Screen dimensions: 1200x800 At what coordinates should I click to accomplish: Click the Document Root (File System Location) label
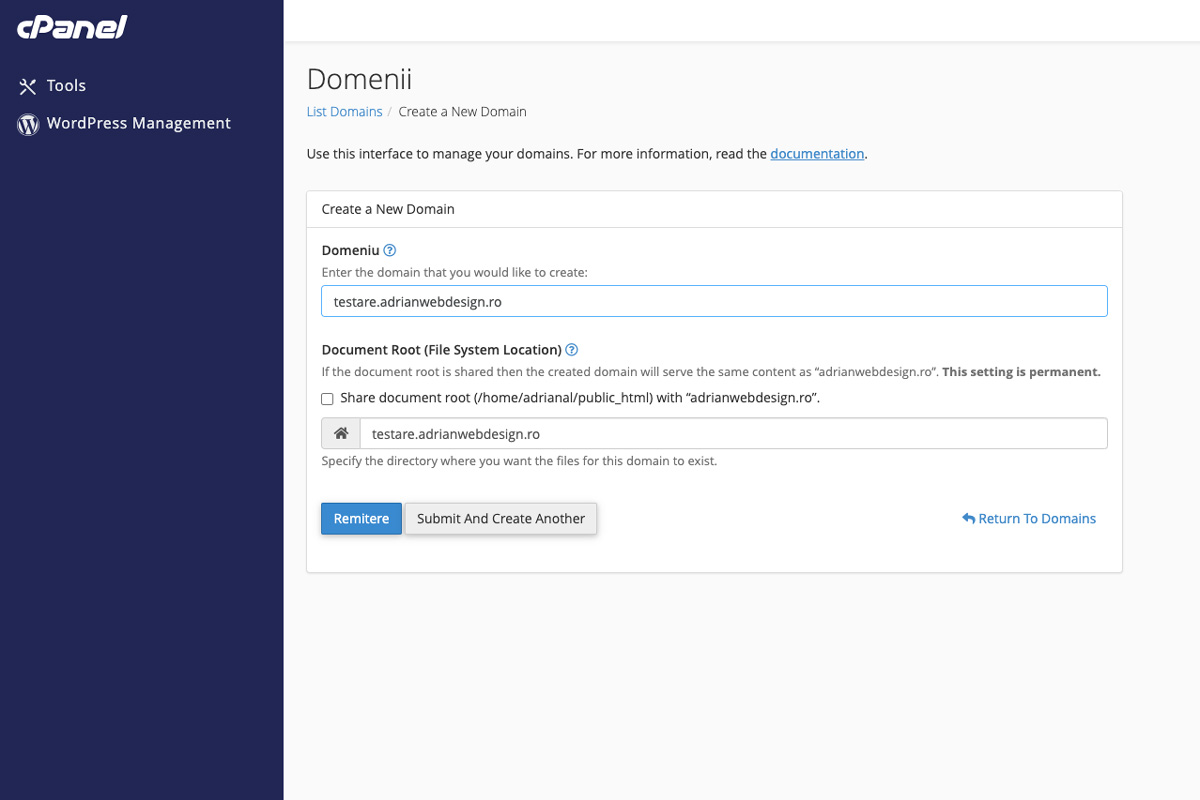tap(441, 350)
